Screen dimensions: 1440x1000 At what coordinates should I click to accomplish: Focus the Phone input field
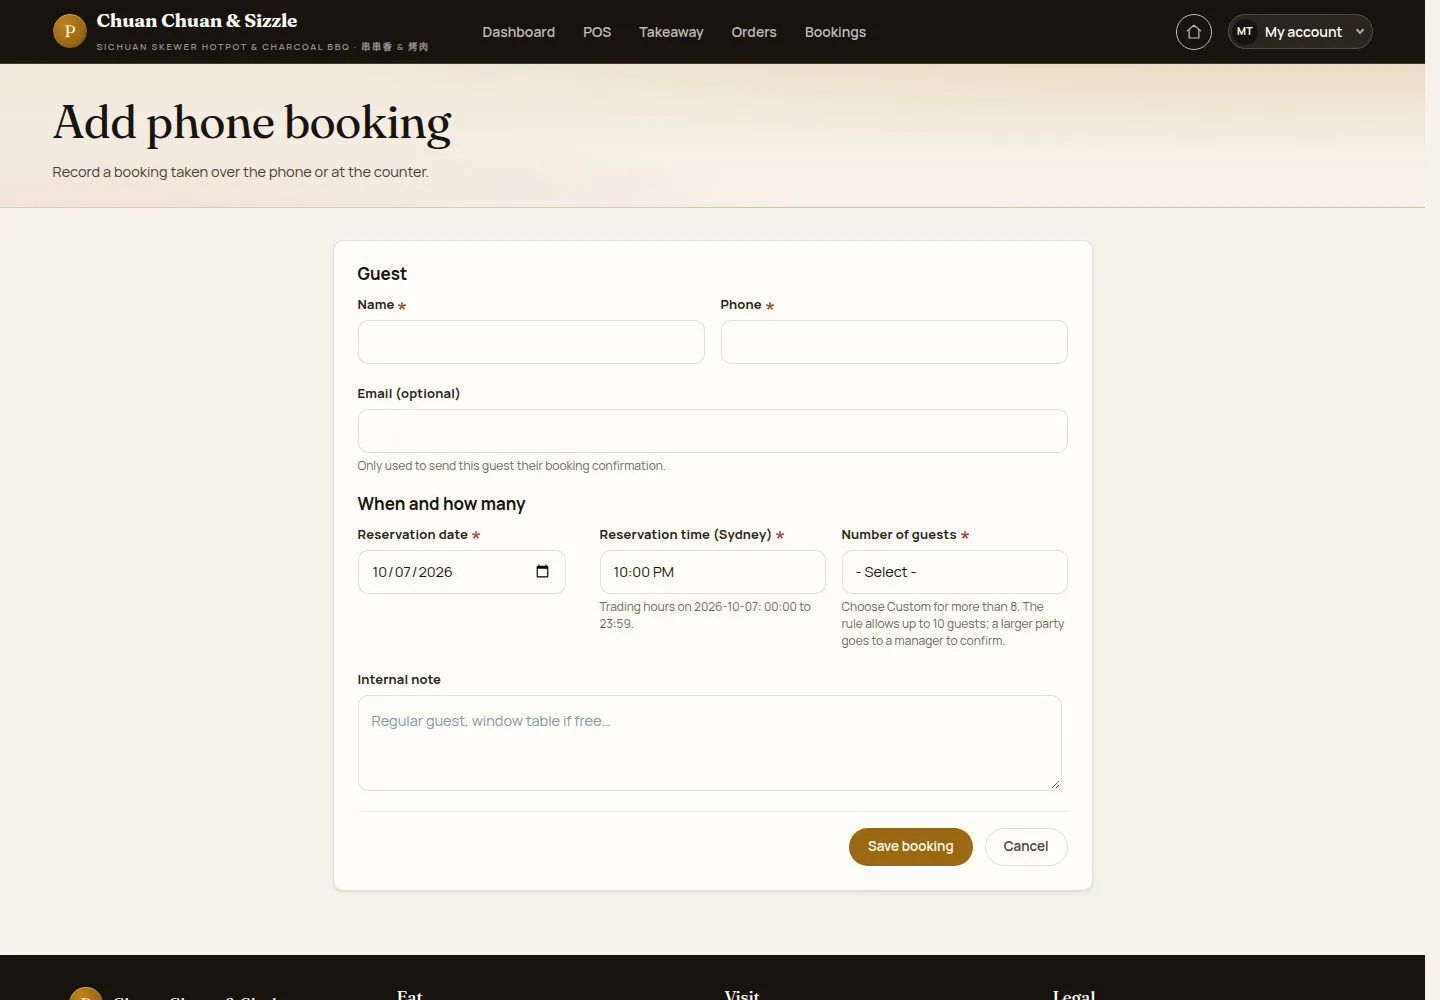point(894,342)
